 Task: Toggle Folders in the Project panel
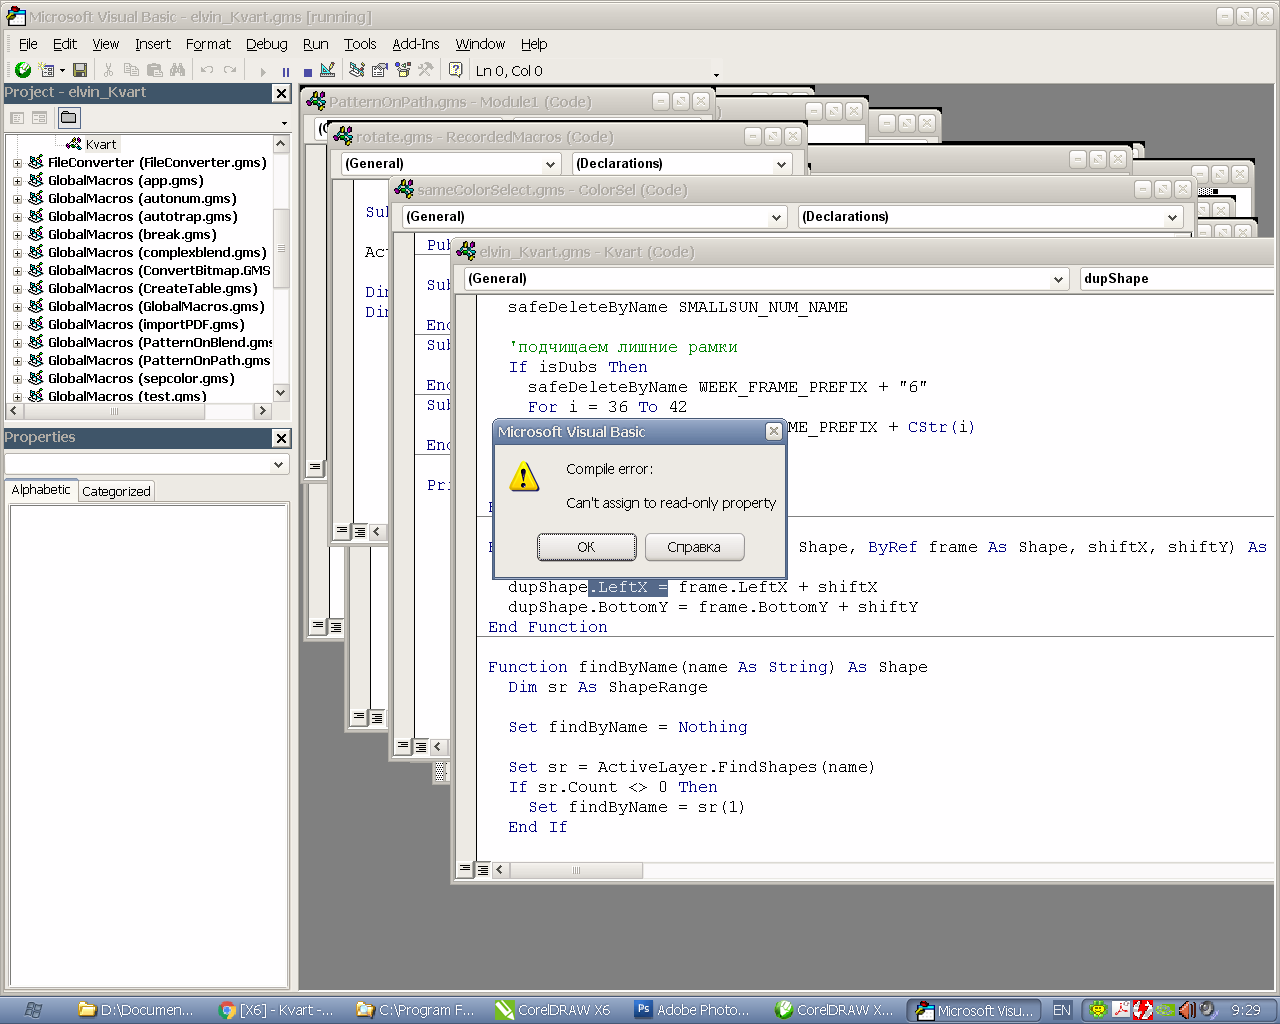pos(68,118)
